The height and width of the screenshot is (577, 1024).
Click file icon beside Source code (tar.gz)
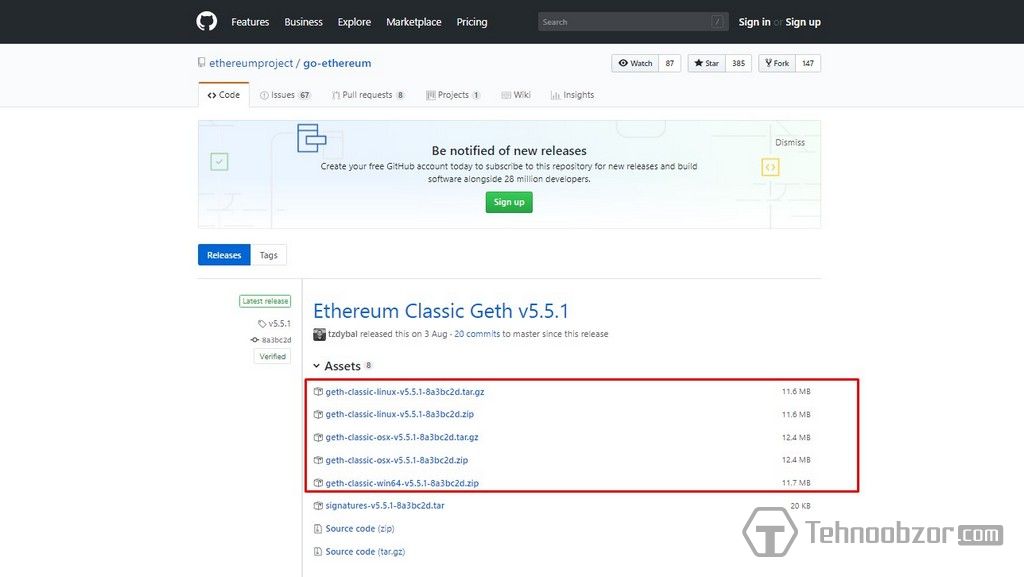click(318, 552)
